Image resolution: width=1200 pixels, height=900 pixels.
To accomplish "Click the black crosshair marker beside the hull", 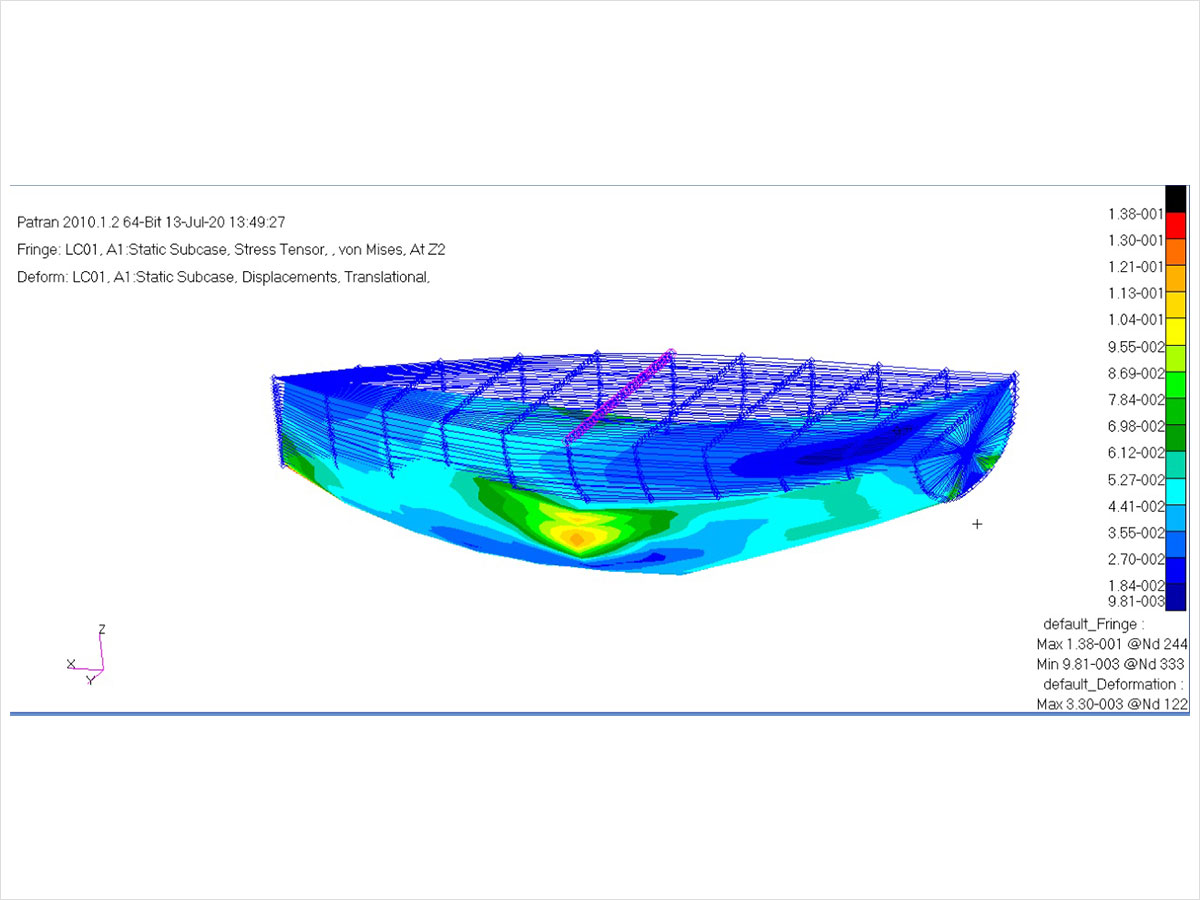I will [x=977, y=524].
